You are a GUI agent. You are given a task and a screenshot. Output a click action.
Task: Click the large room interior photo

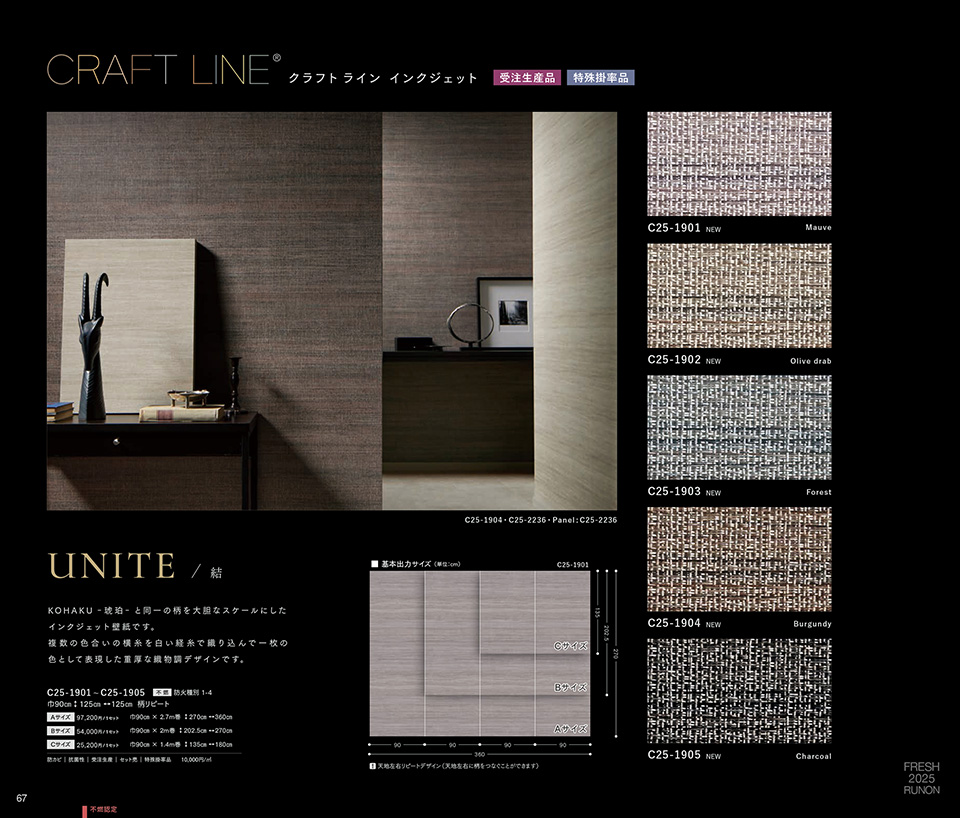[x=332, y=311]
